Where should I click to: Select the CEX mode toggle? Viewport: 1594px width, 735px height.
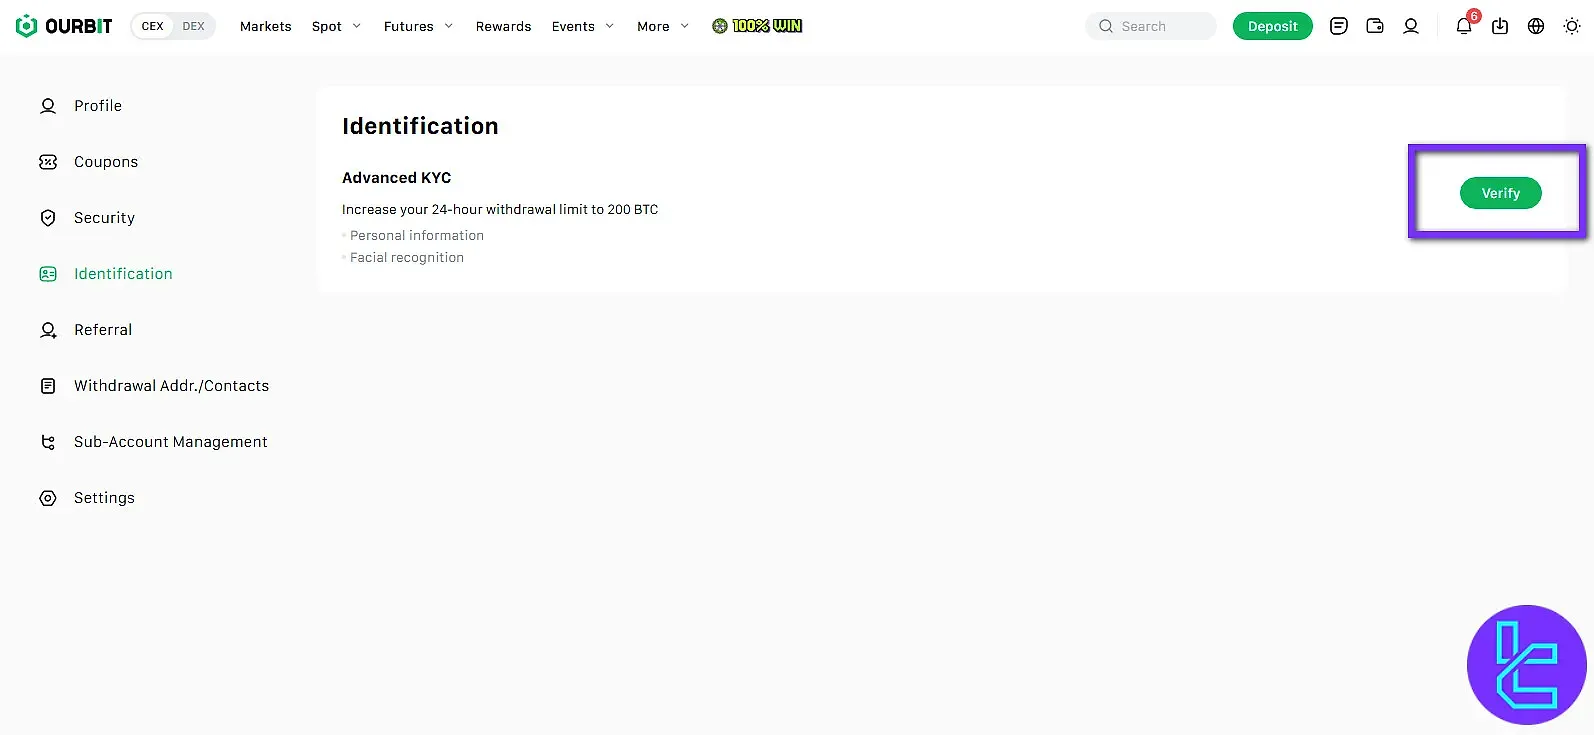[x=152, y=26]
